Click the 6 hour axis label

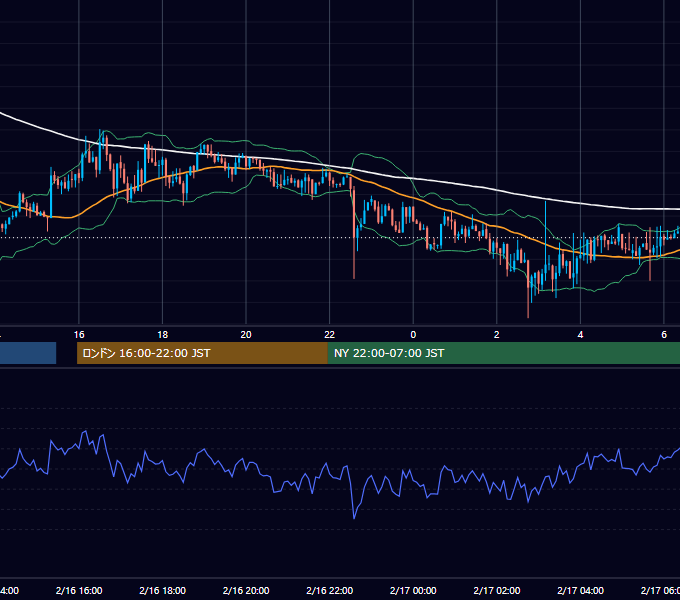(664, 335)
